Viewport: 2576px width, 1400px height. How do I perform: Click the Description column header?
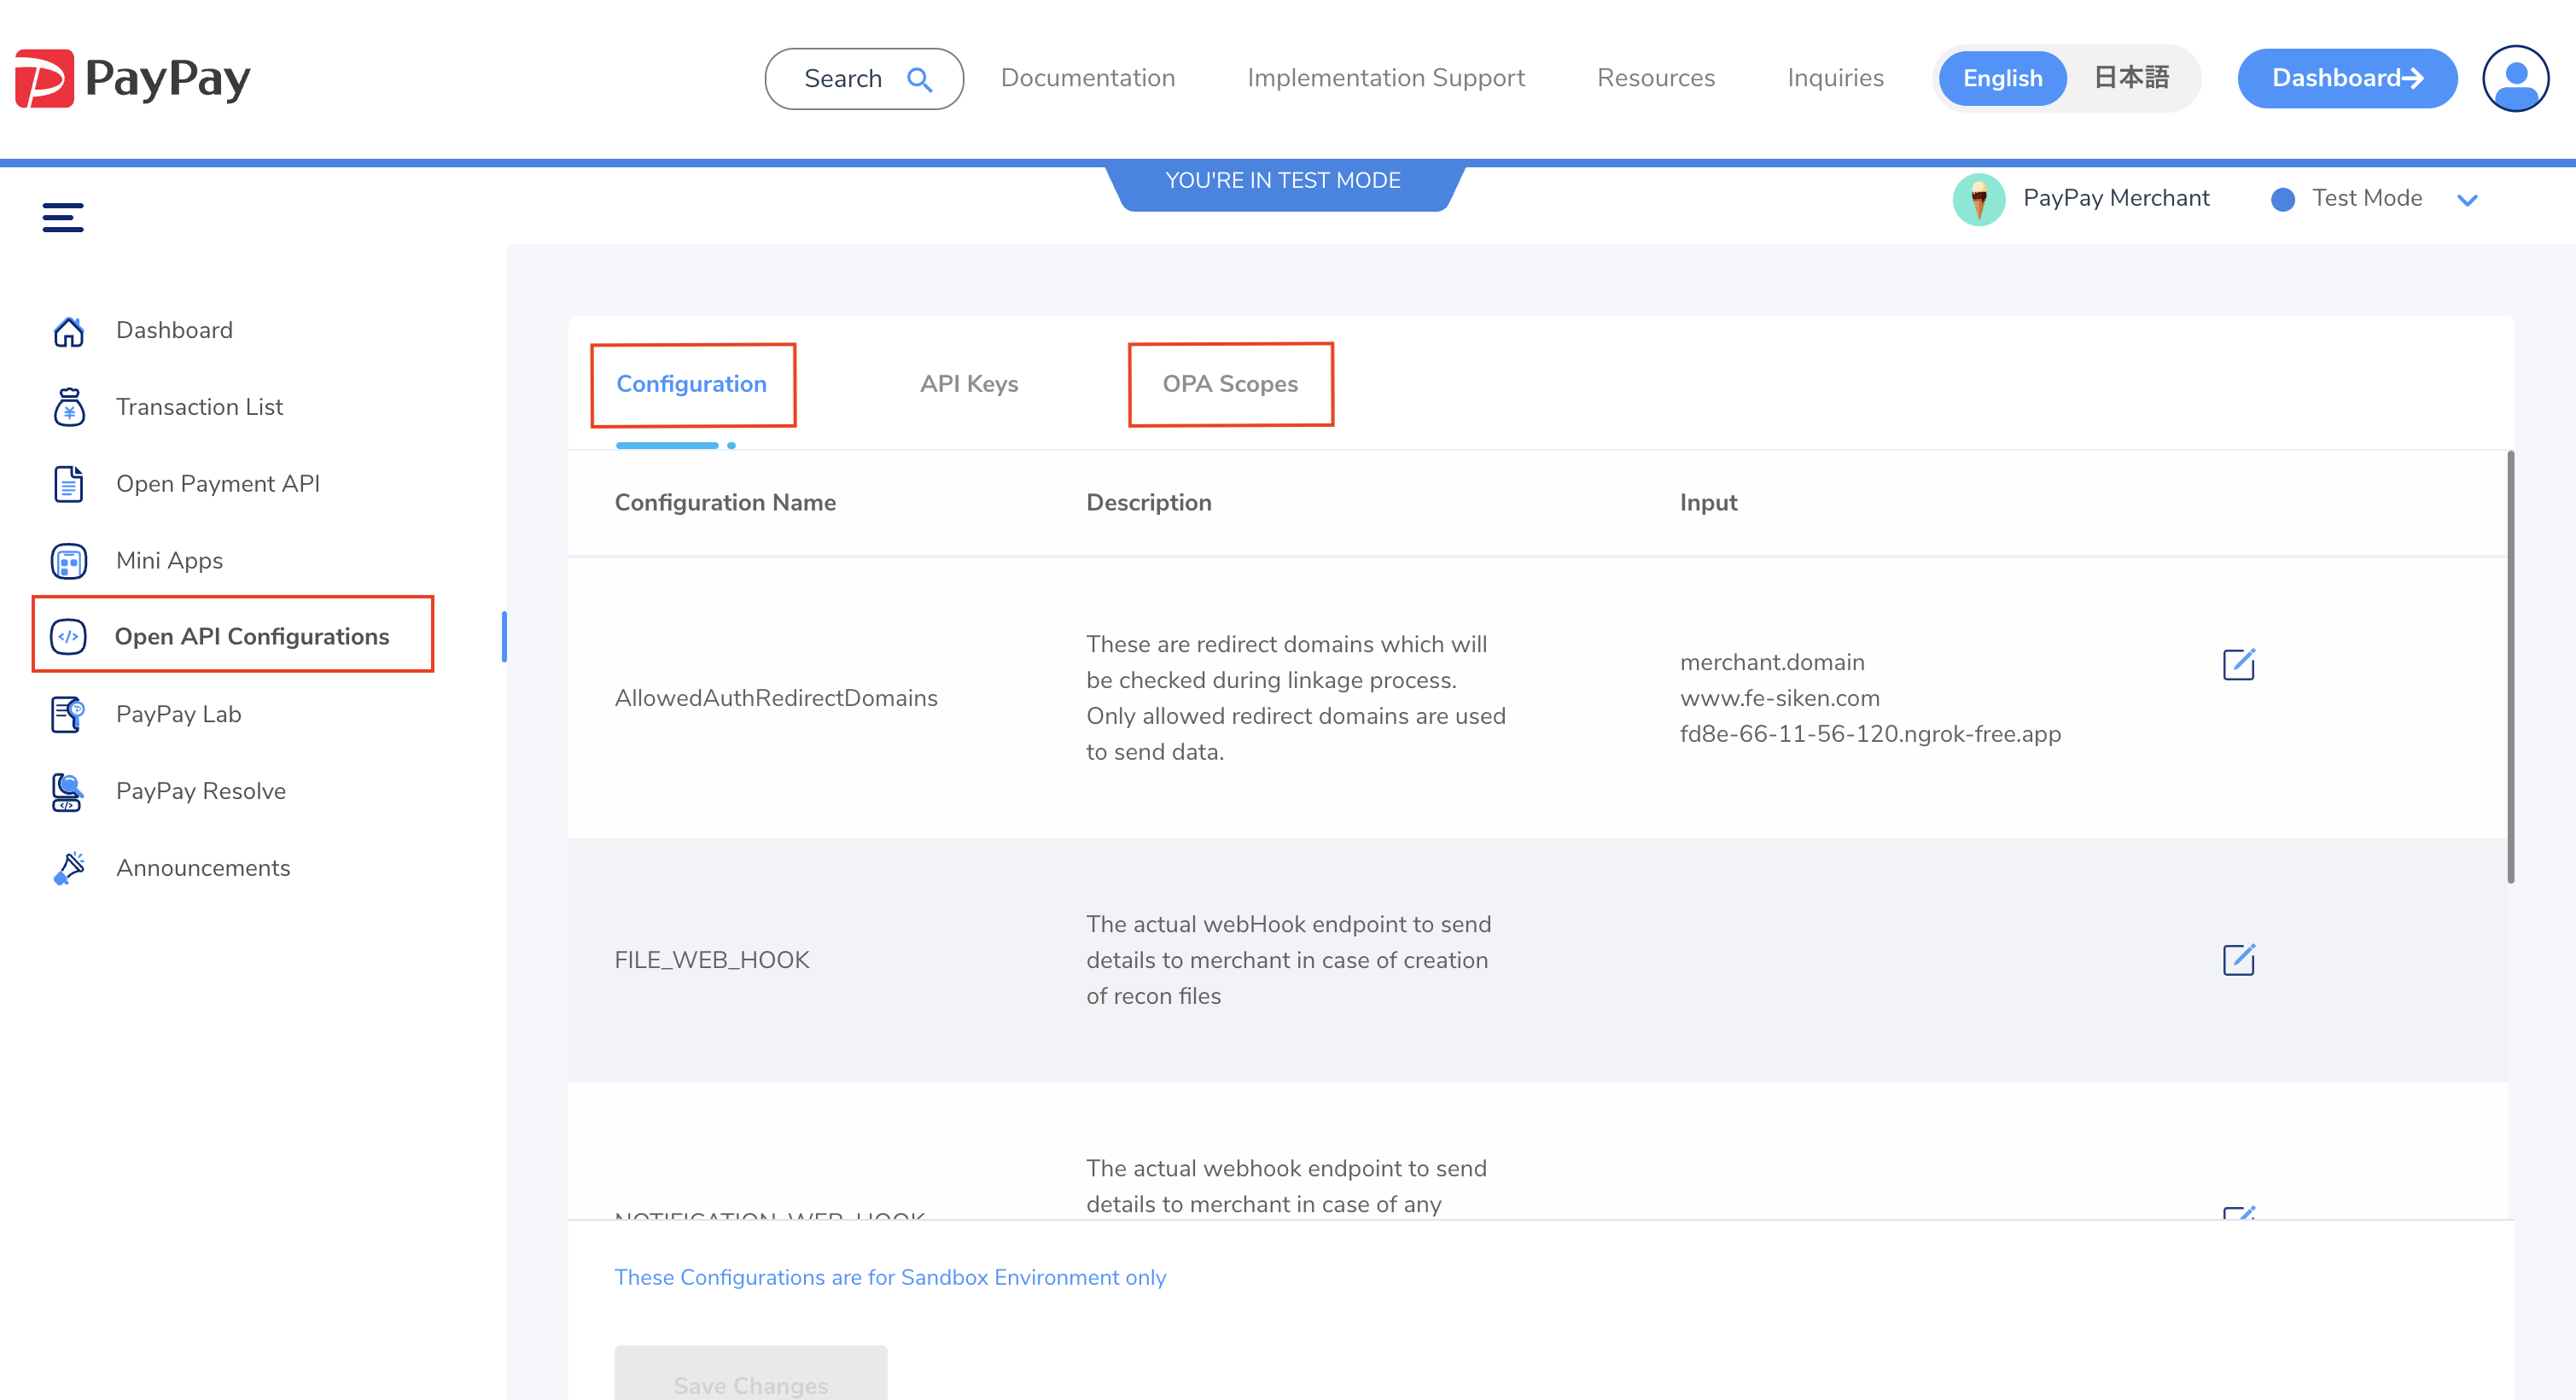click(x=1149, y=503)
